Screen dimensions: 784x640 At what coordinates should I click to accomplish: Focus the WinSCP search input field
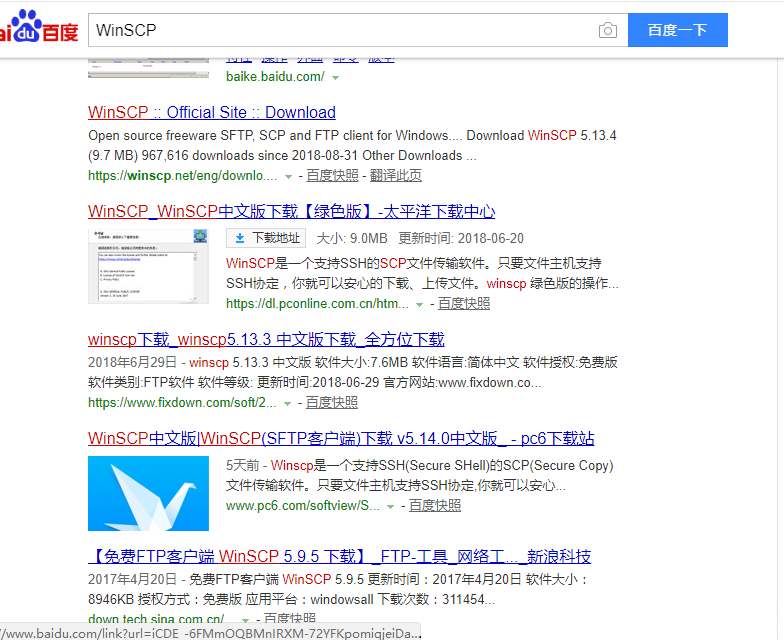[345, 30]
